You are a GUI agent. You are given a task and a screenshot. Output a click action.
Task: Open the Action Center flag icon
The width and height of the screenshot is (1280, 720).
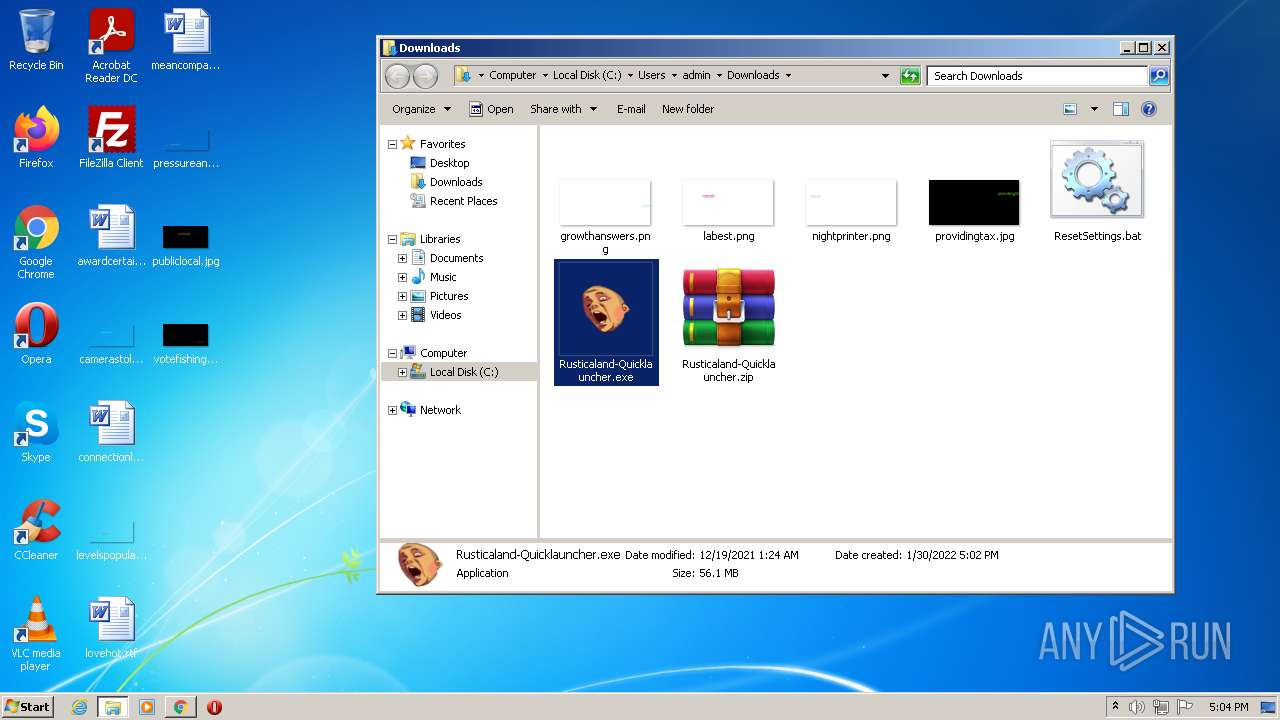click(x=1185, y=707)
